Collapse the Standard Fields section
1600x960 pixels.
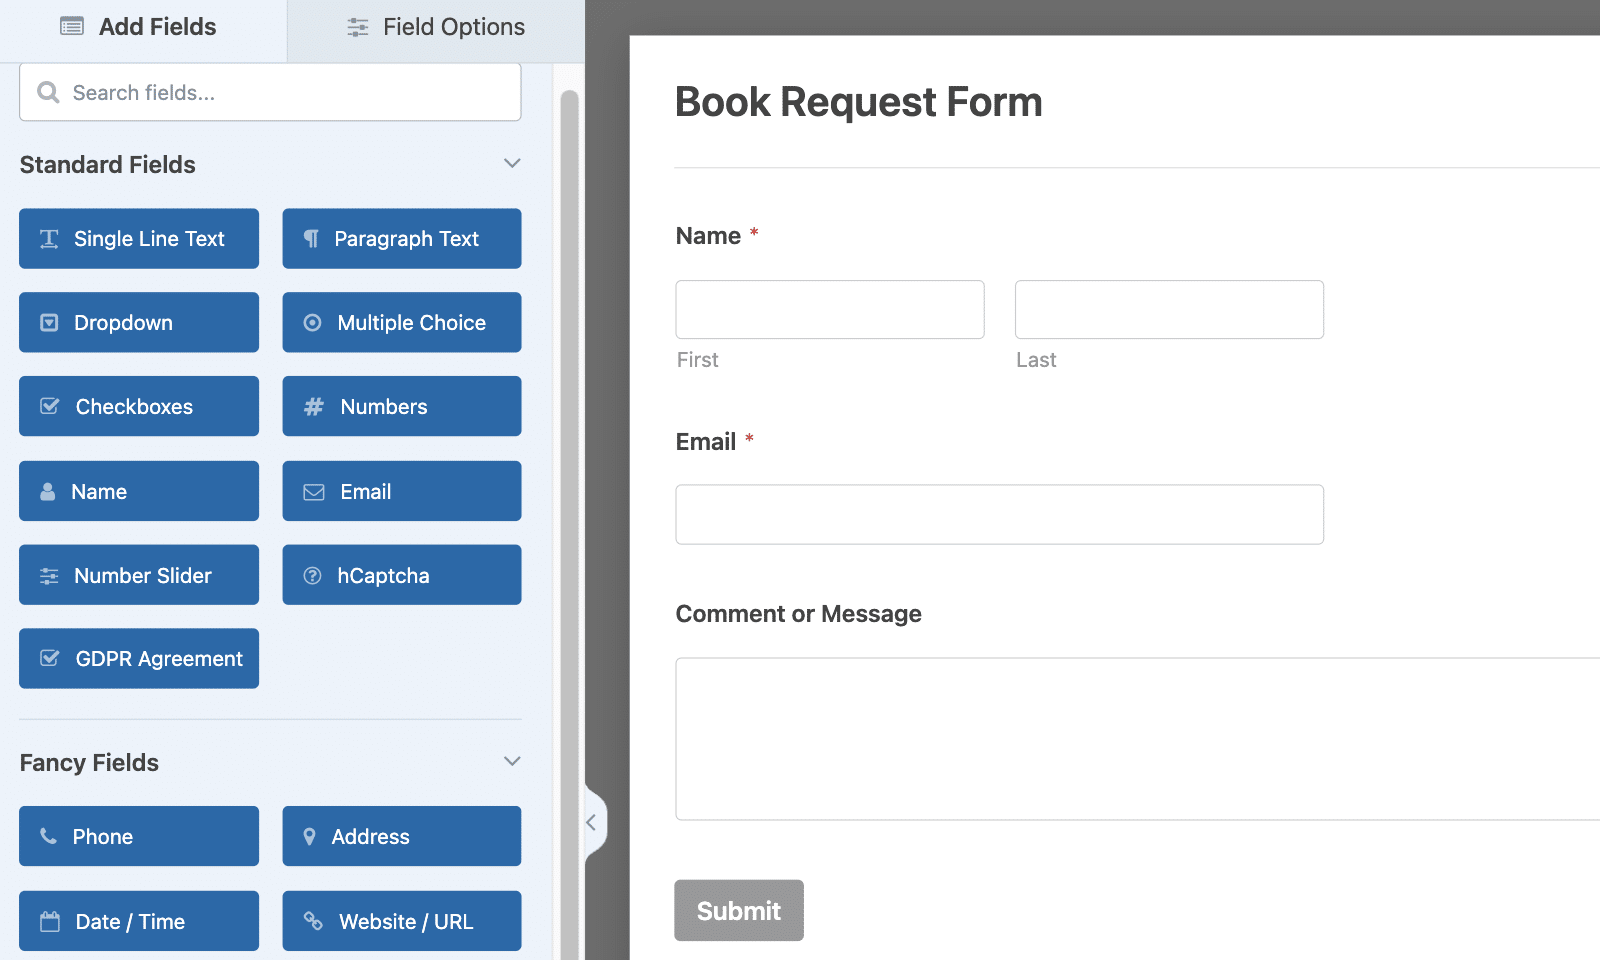[512, 163]
